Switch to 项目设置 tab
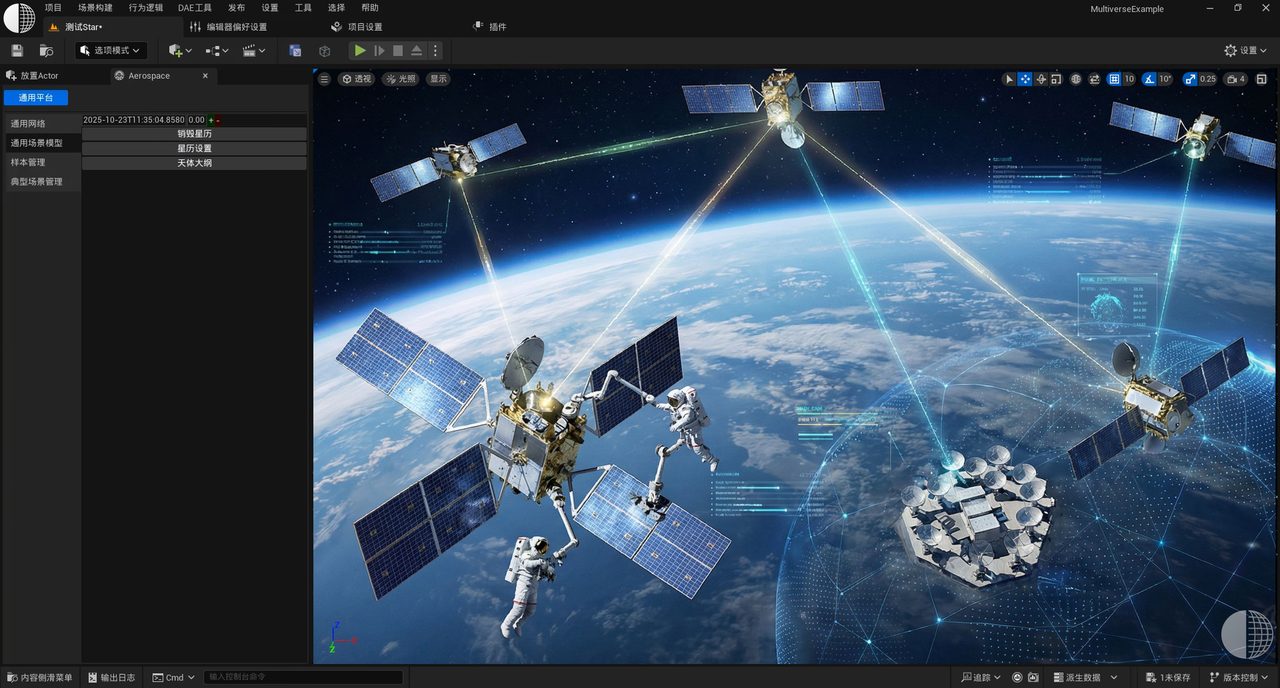 click(x=357, y=27)
